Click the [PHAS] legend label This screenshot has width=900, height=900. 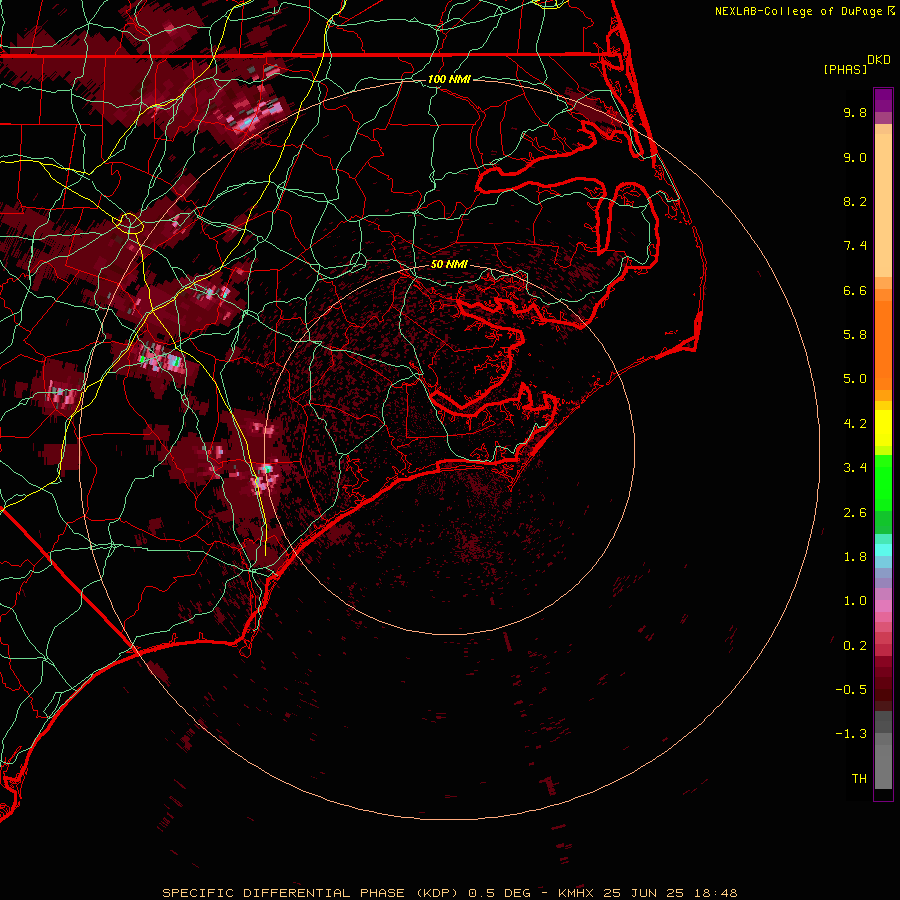click(845, 69)
